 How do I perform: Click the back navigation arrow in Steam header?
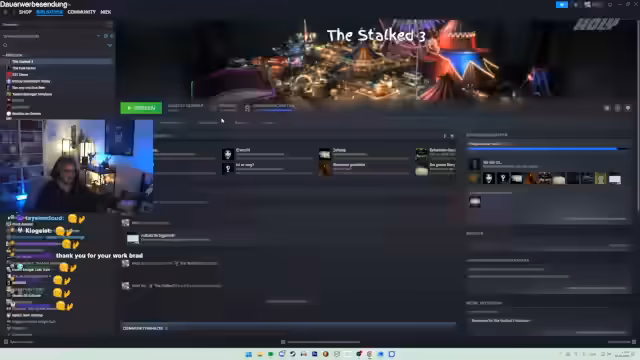coord(5,12)
